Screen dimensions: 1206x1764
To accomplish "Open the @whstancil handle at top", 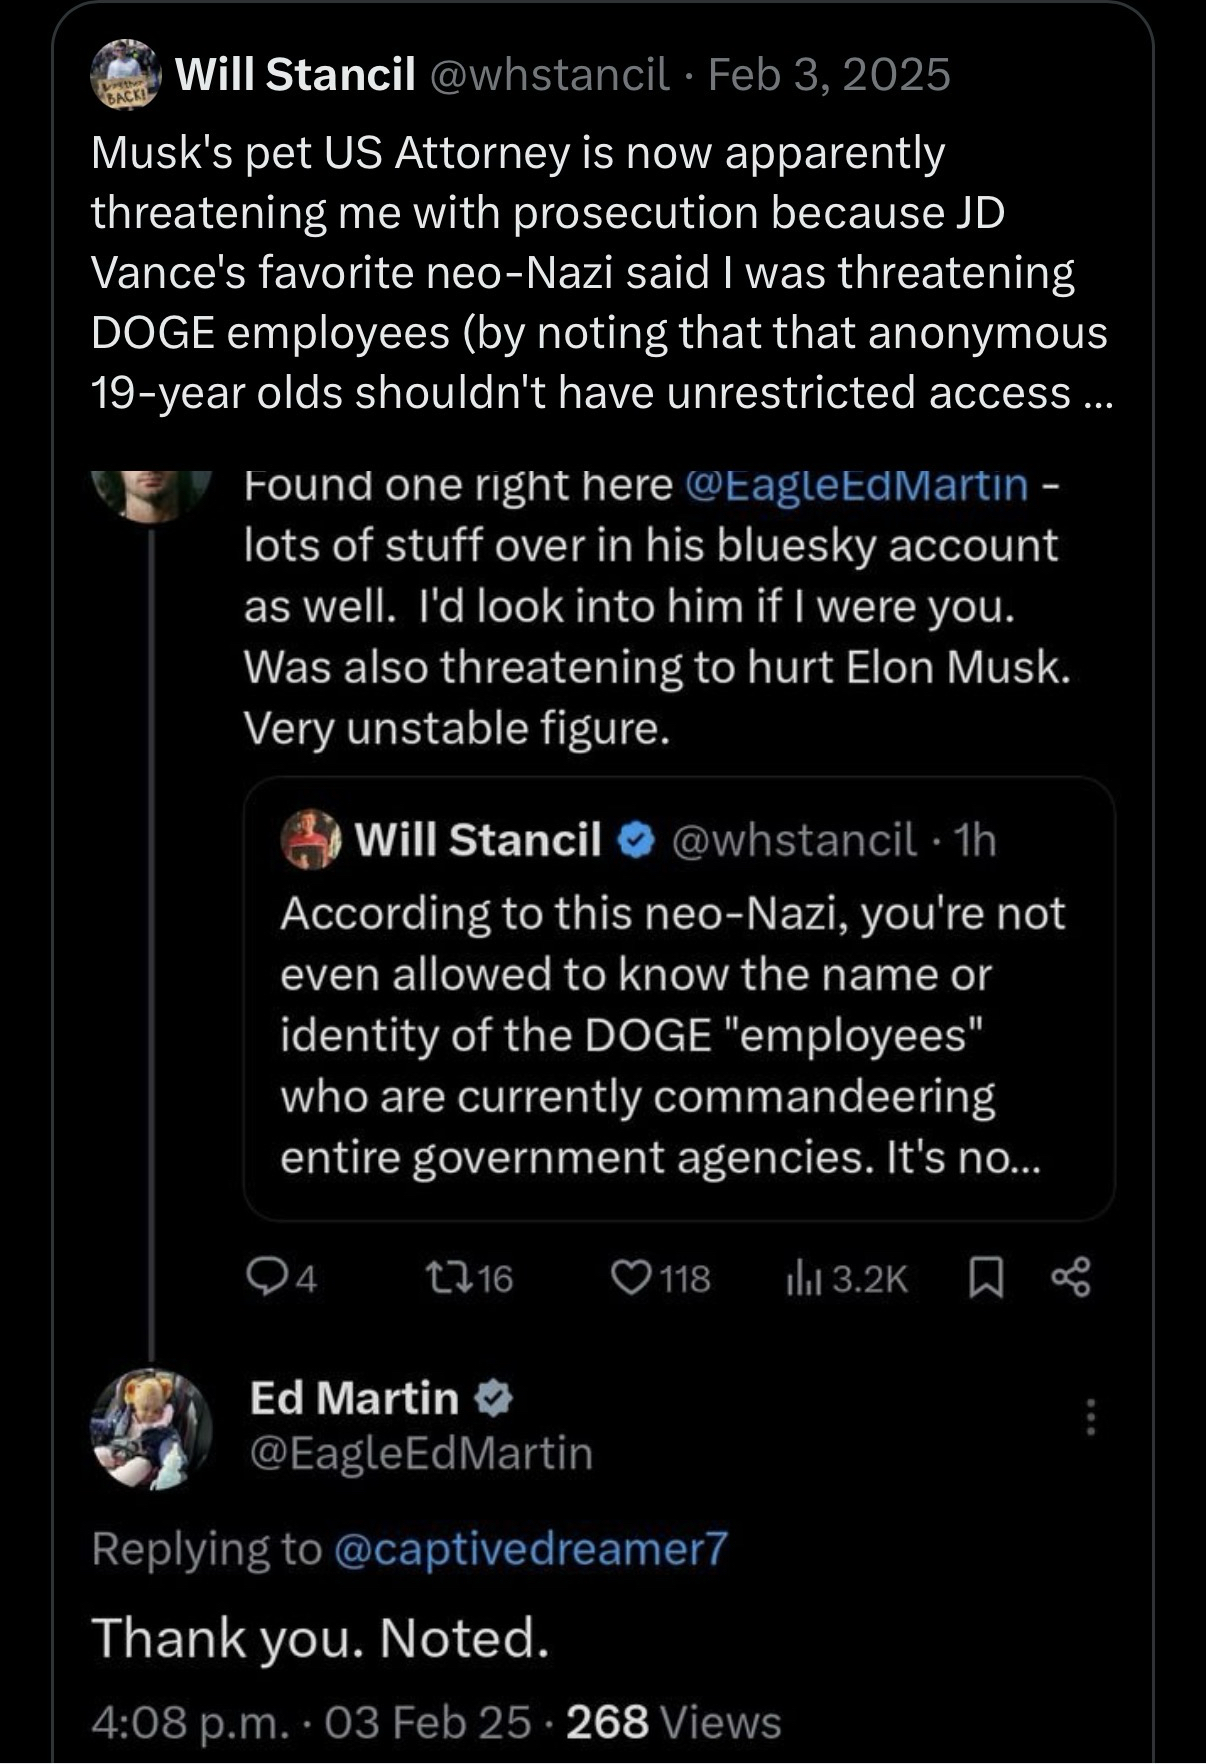I will point(549,75).
